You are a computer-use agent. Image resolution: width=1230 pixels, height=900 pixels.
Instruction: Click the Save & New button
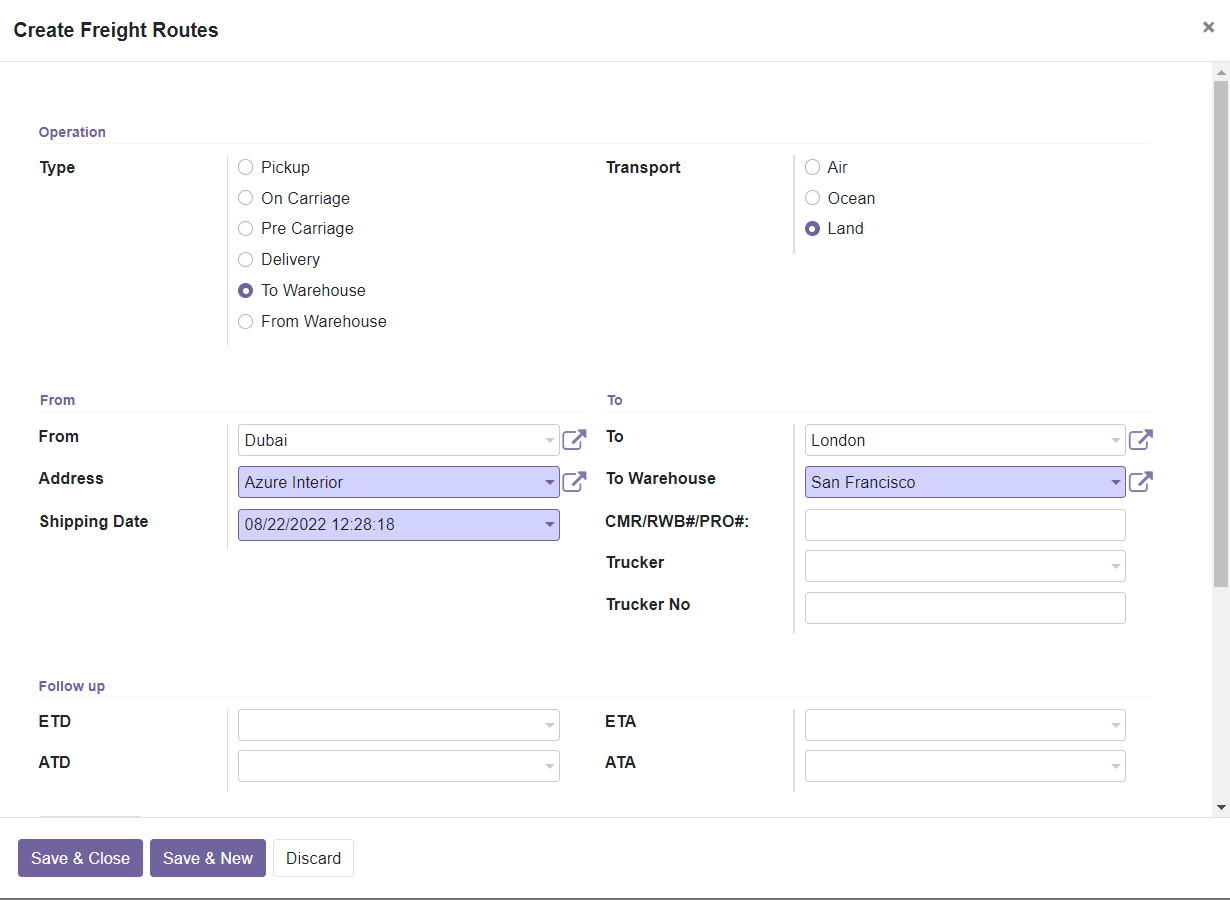click(x=208, y=858)
